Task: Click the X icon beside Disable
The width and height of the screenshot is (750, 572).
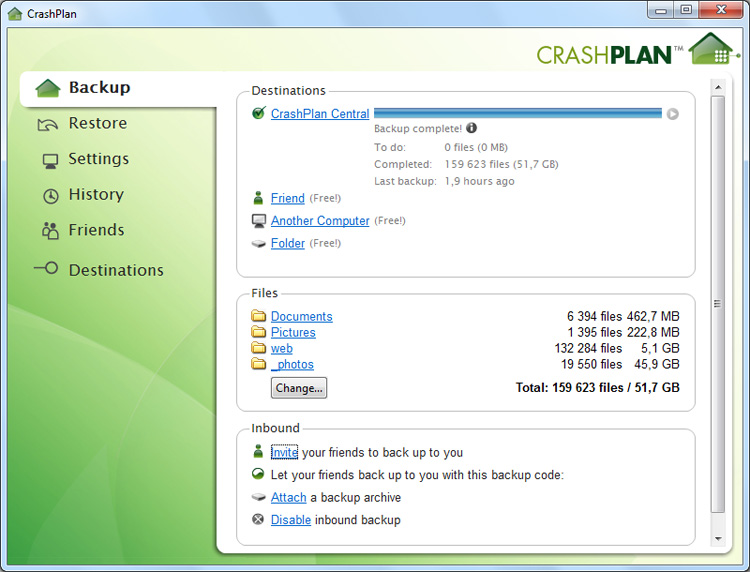Action: [x=258, y=519]
